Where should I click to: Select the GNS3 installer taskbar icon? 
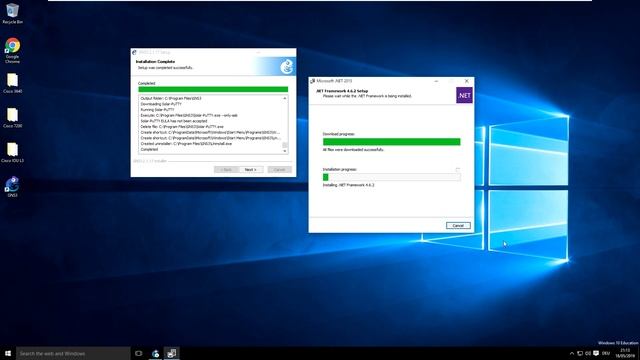tap(155, 353)
